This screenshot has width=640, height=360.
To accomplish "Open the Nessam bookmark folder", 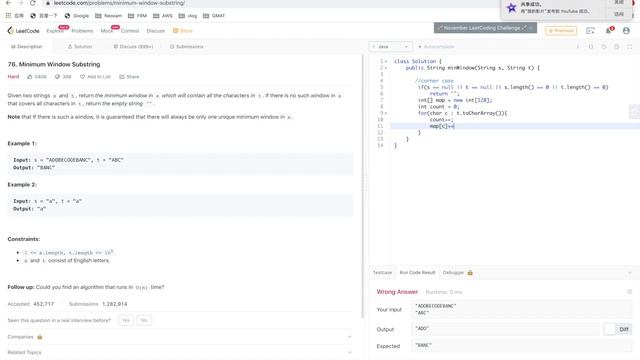I will (x=109, y=16).
